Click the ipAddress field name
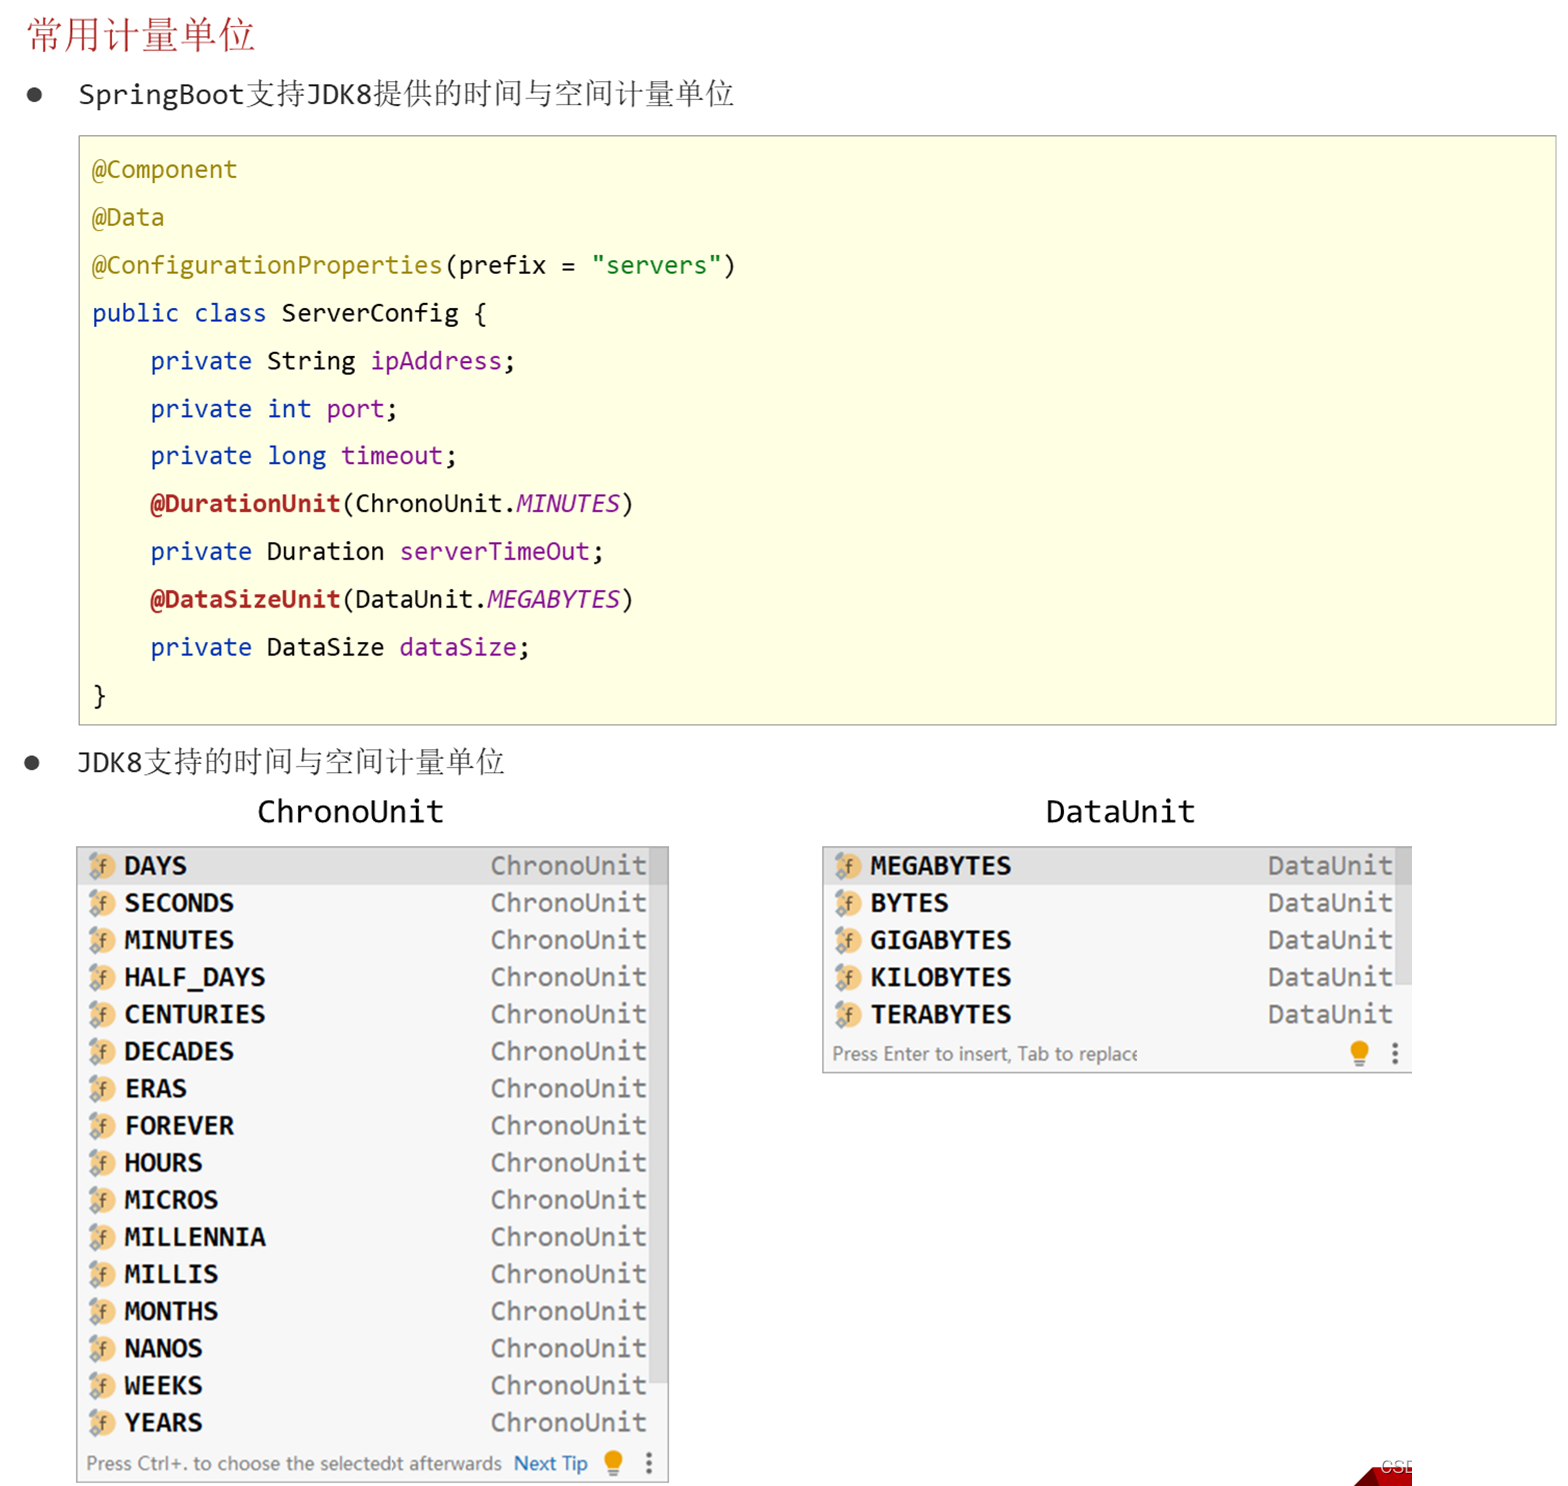Viewport: 1568px width, 1486px height. (436, 361)
